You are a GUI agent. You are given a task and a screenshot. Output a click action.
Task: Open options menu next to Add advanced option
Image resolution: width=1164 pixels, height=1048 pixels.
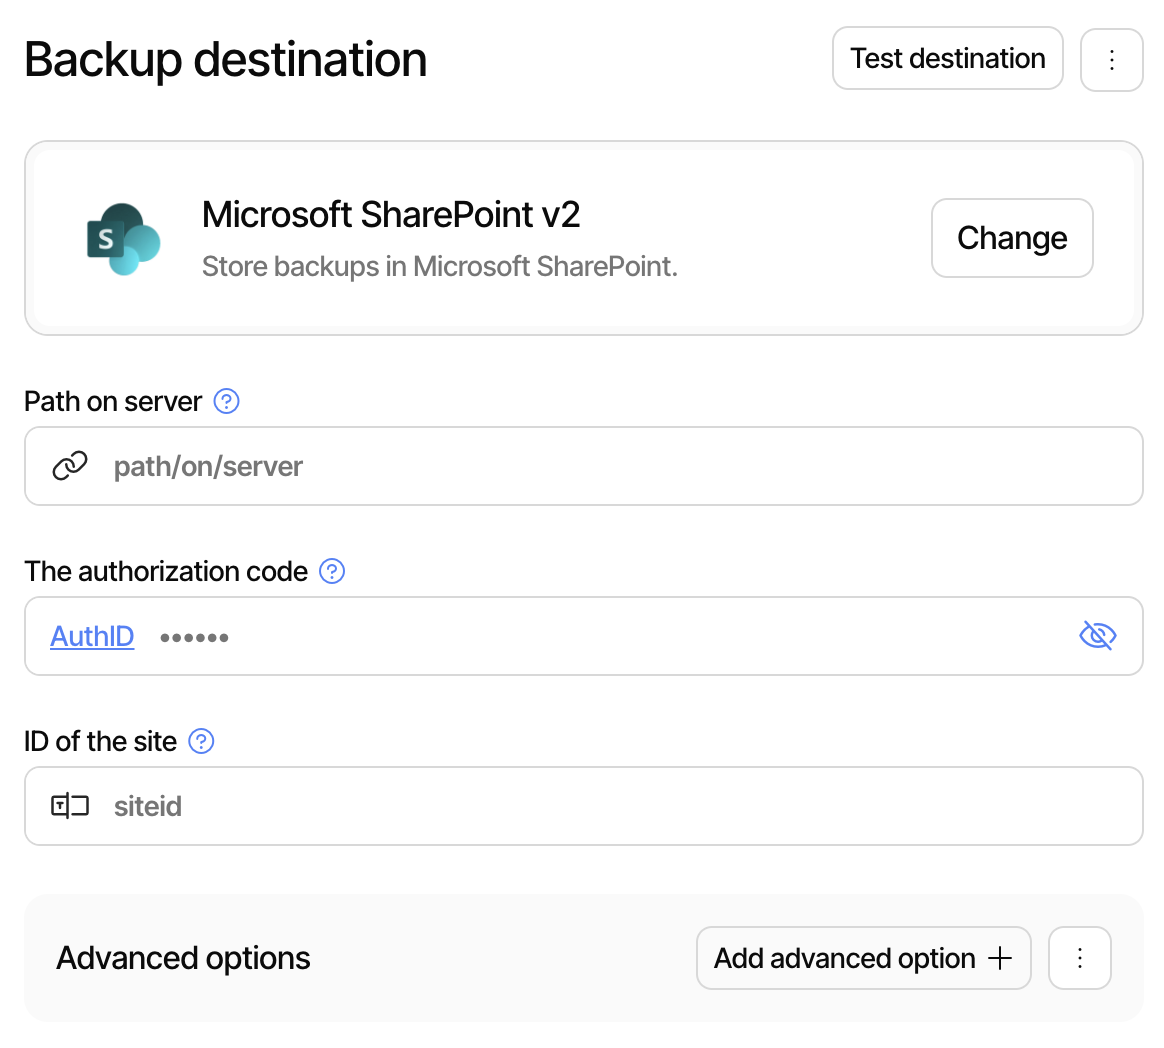1080,958
